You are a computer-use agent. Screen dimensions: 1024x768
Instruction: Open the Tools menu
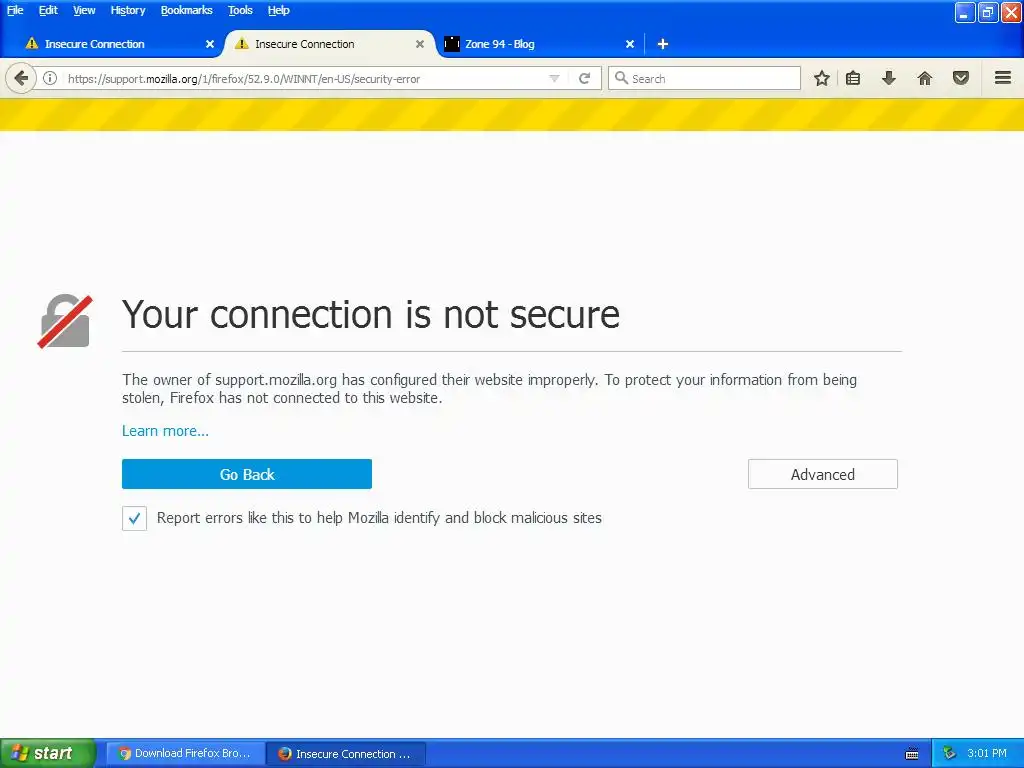240,10
